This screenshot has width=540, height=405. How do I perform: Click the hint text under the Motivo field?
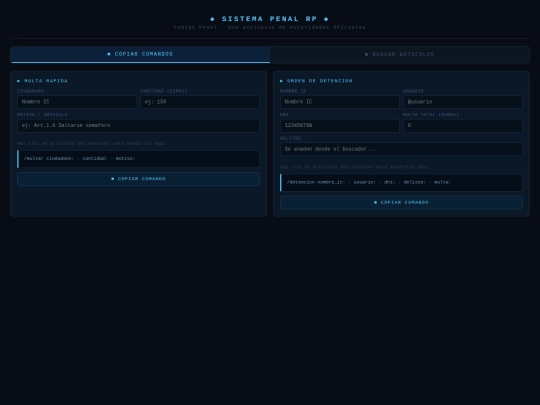(x=91, y=143)
